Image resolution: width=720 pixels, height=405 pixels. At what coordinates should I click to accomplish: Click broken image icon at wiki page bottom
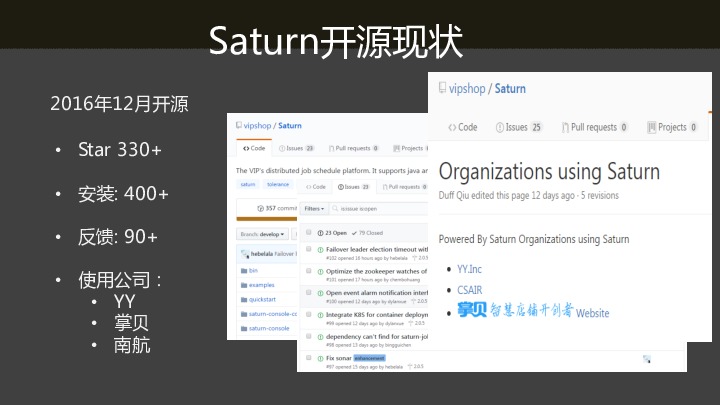[x=647, y=359]
